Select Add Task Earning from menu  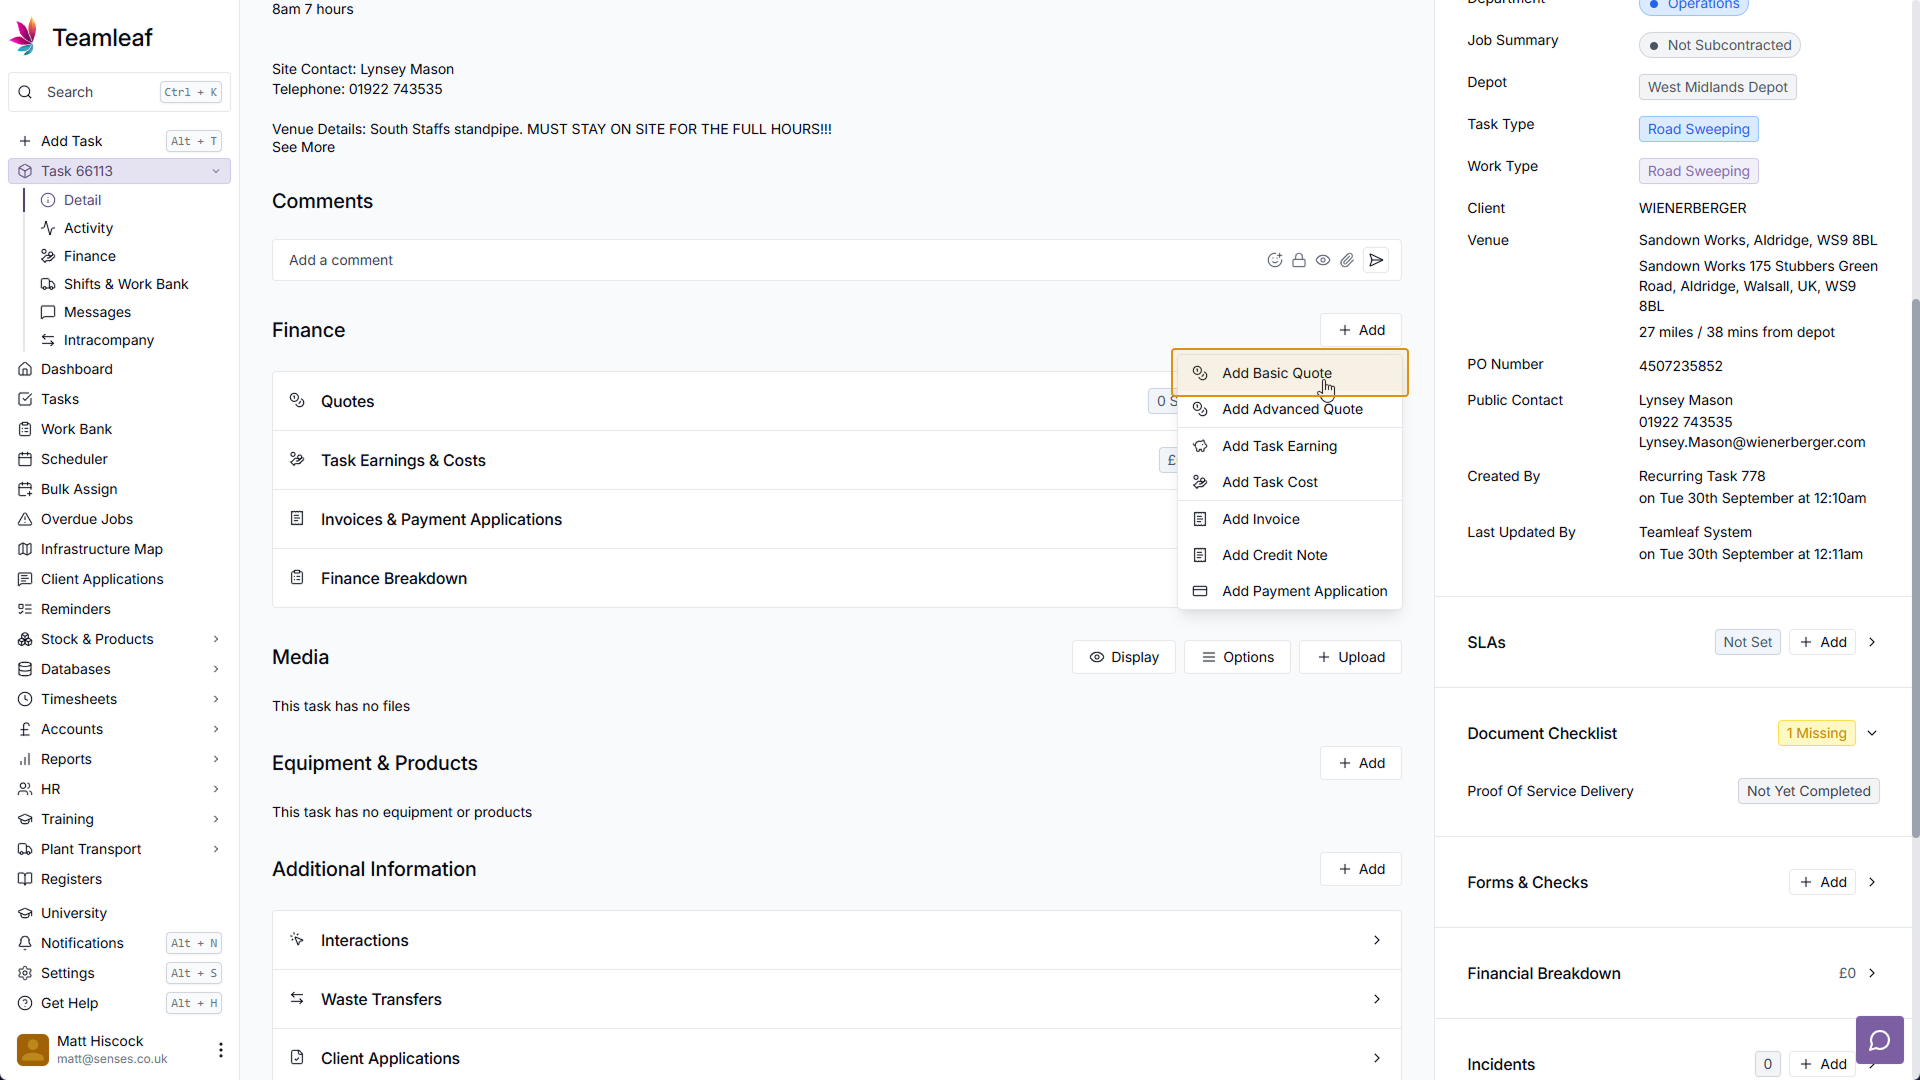pos(1279,446)
